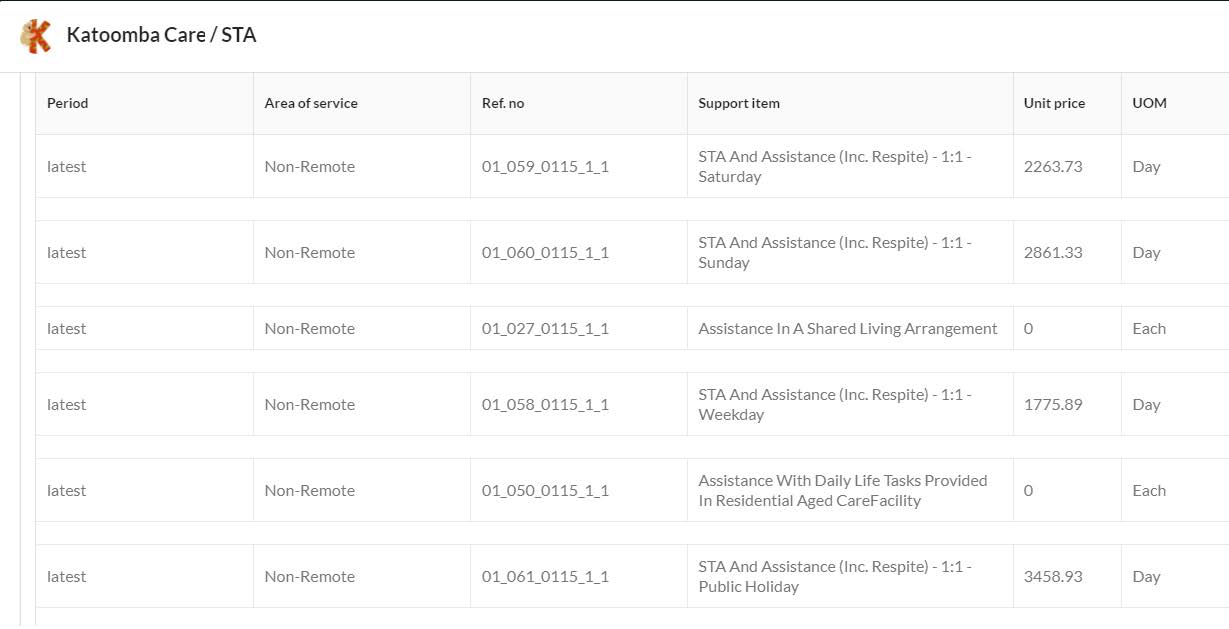
Task: Click "latest" period in the 01_061_0115_1_1 row
Action: (67, 577)
